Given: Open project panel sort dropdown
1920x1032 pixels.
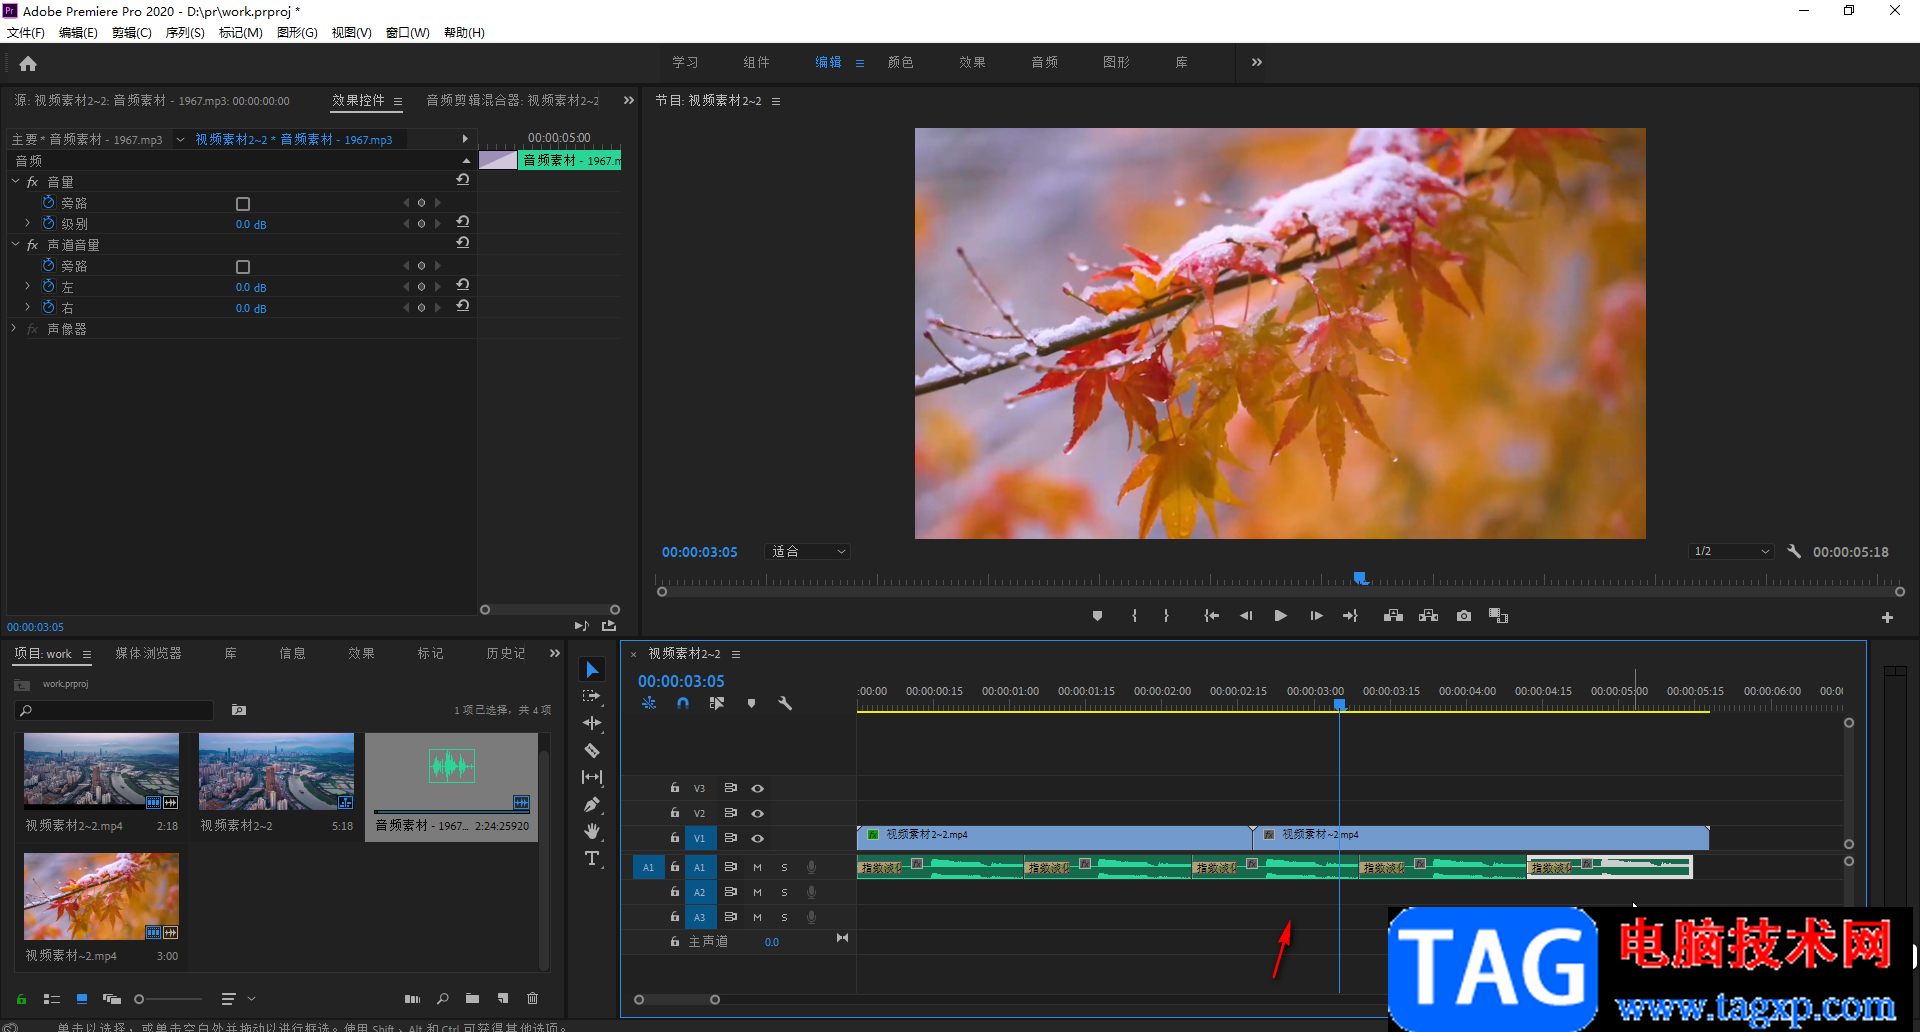Looking at the screenshot, I should tap(236, 999).
